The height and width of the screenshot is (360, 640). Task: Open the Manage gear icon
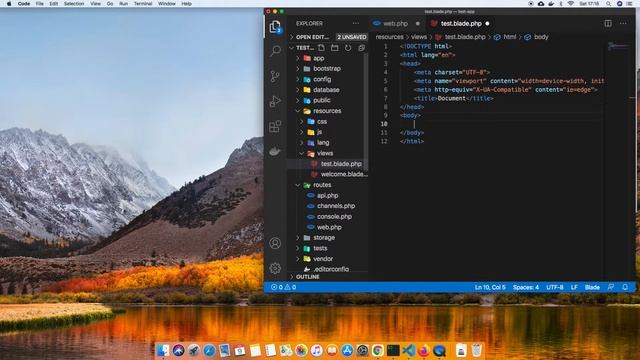275,268
